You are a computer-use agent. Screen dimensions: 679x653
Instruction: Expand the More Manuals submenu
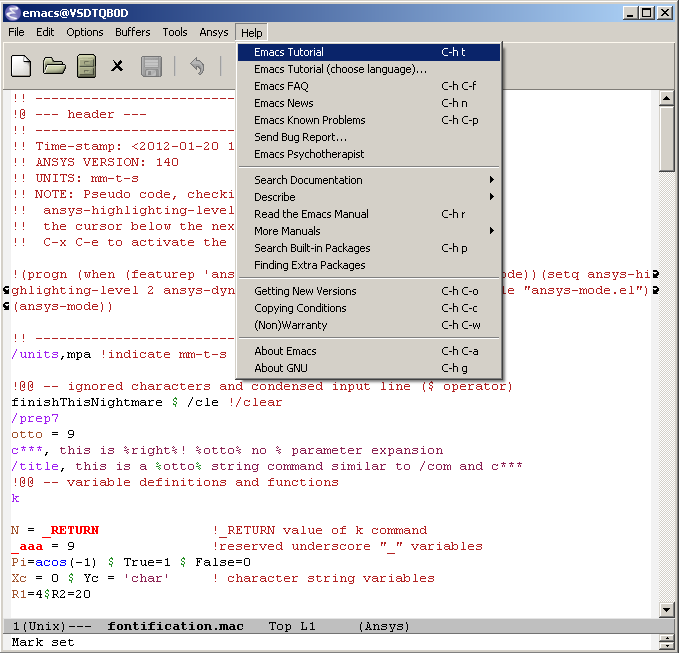pos(369,231)
